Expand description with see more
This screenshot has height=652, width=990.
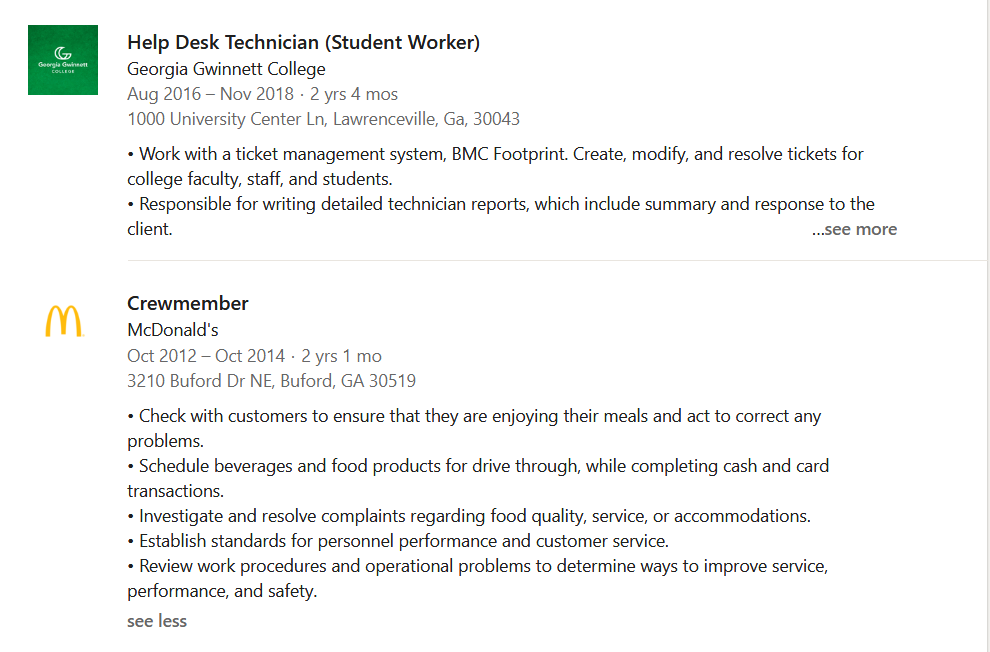(x=854, y=229)
